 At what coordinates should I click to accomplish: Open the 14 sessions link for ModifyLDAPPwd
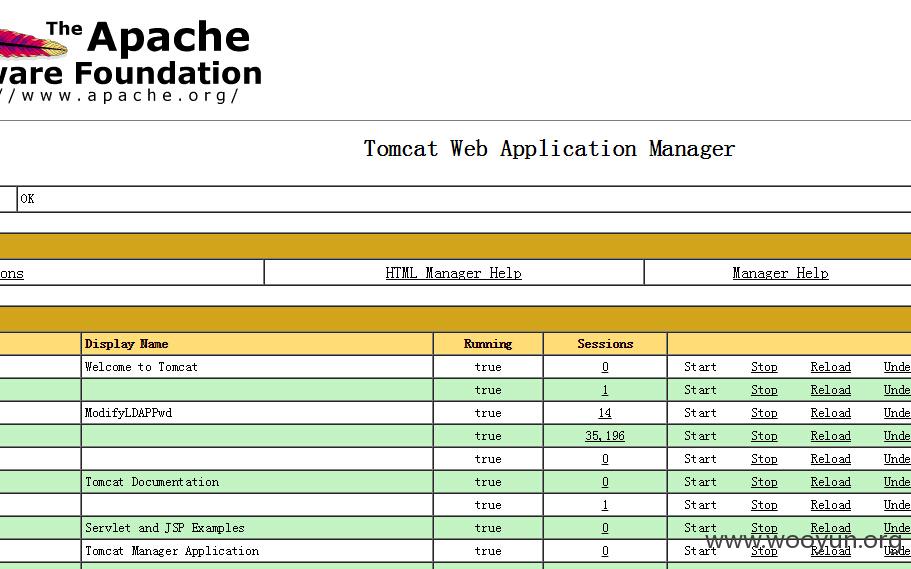[x=605, y=413]
